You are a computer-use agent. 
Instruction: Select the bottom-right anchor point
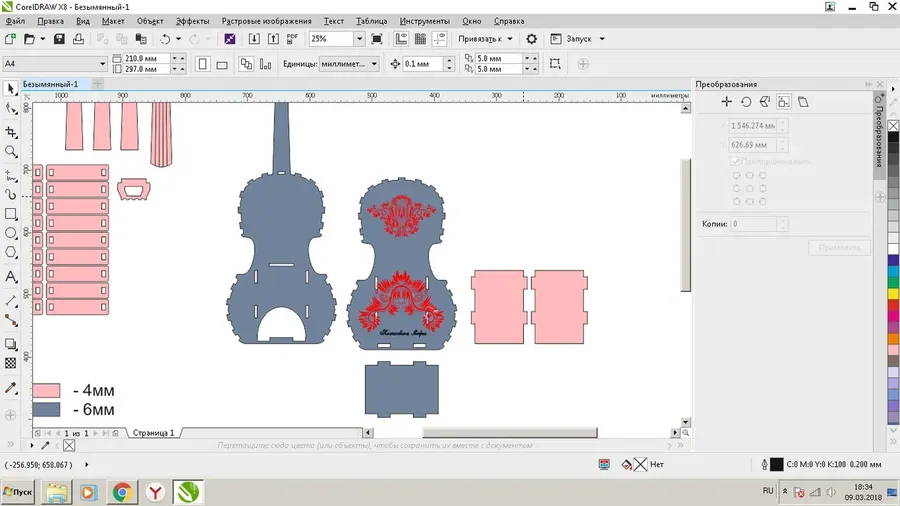pos(763,201)
